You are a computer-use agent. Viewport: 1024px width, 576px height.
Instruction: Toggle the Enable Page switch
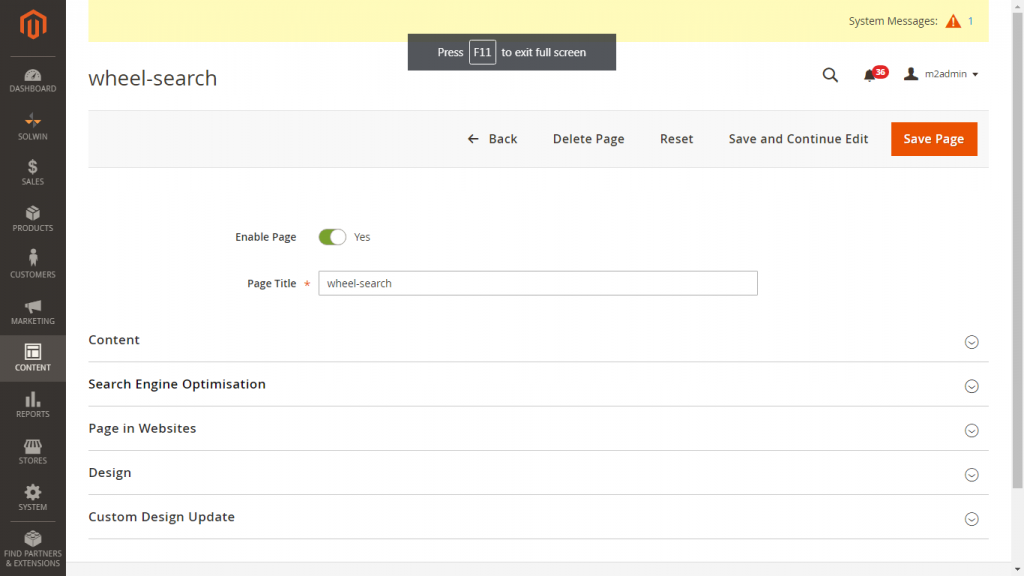pos(332,237)
